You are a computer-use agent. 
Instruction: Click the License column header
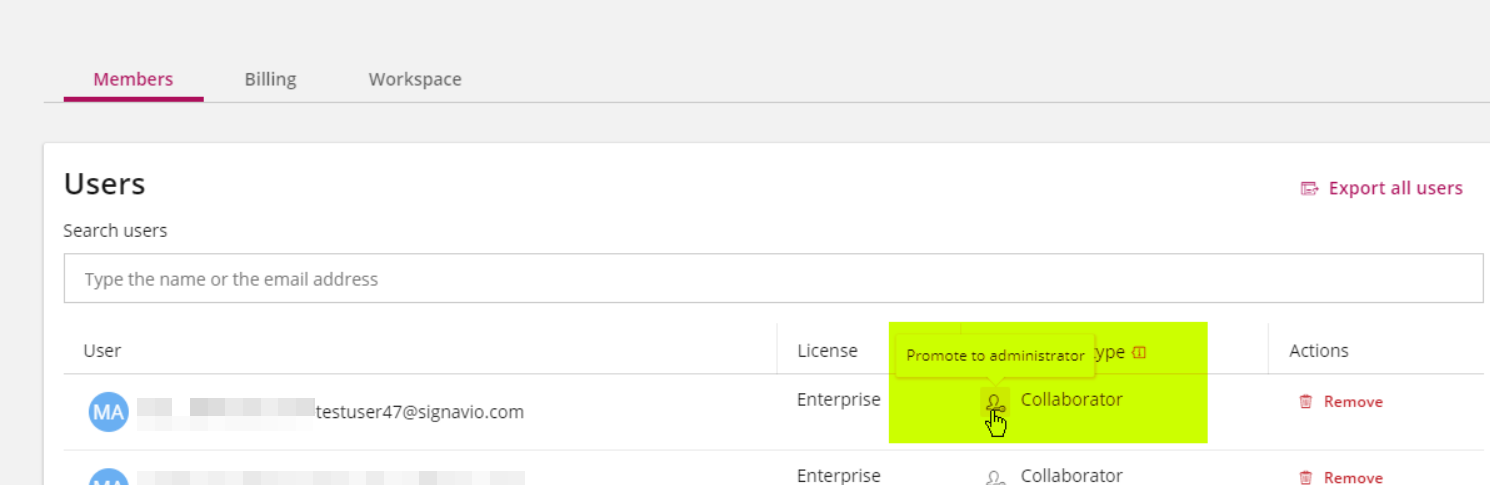(x=827, y=351)
